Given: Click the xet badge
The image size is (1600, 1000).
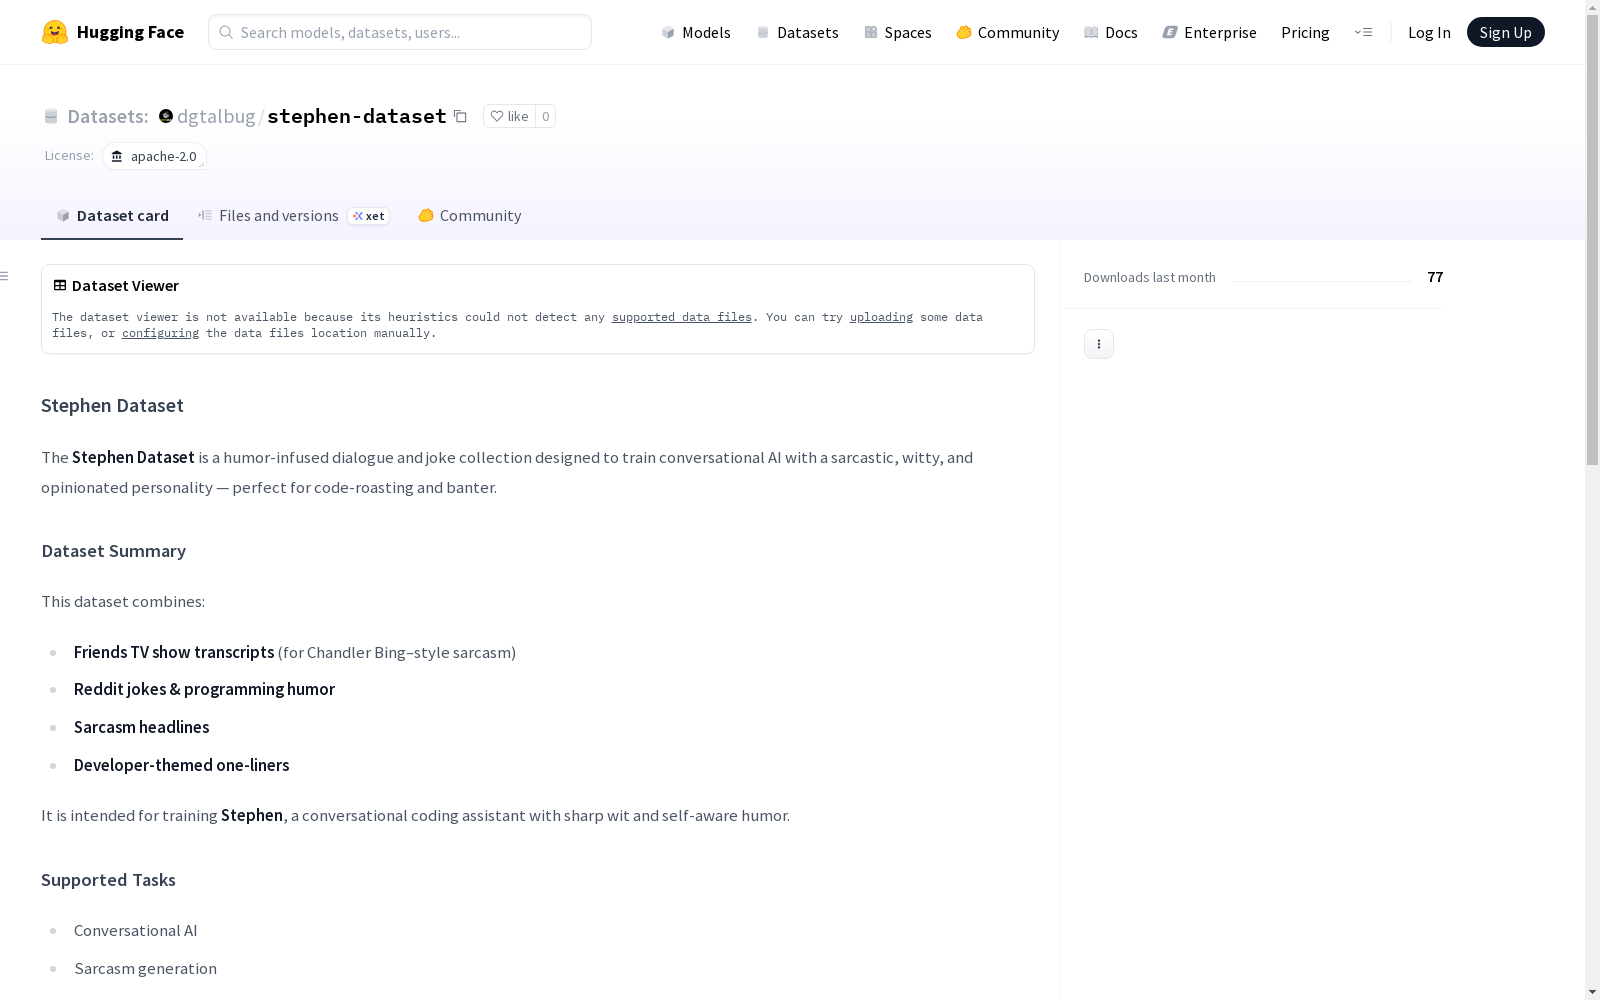Looking at the screenshot, I should pos(369,216).
